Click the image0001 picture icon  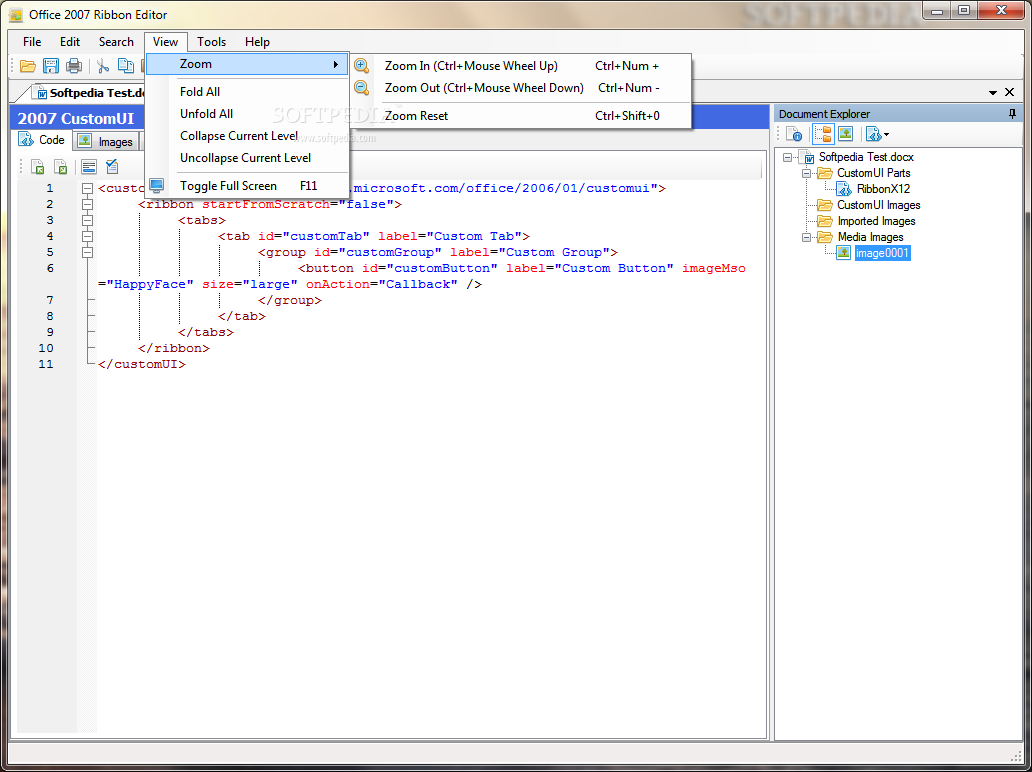tap(844, 253)
